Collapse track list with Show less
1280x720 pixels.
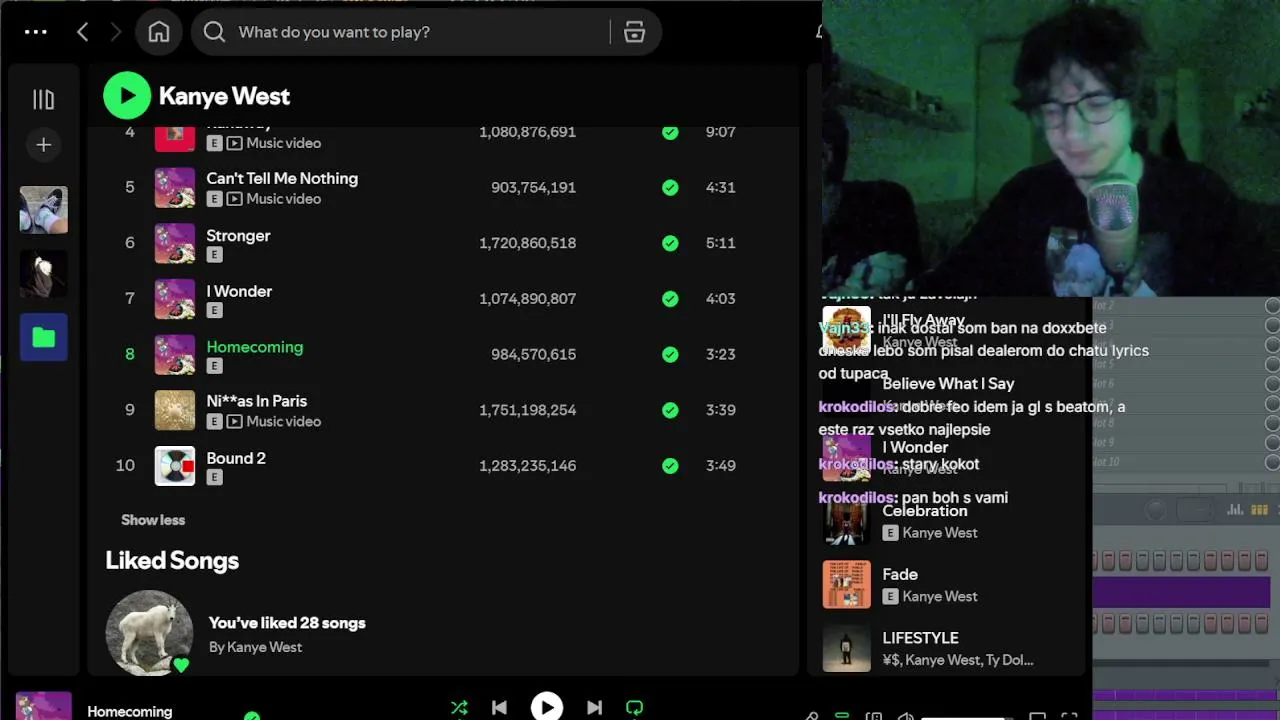[x=153, y=520]
